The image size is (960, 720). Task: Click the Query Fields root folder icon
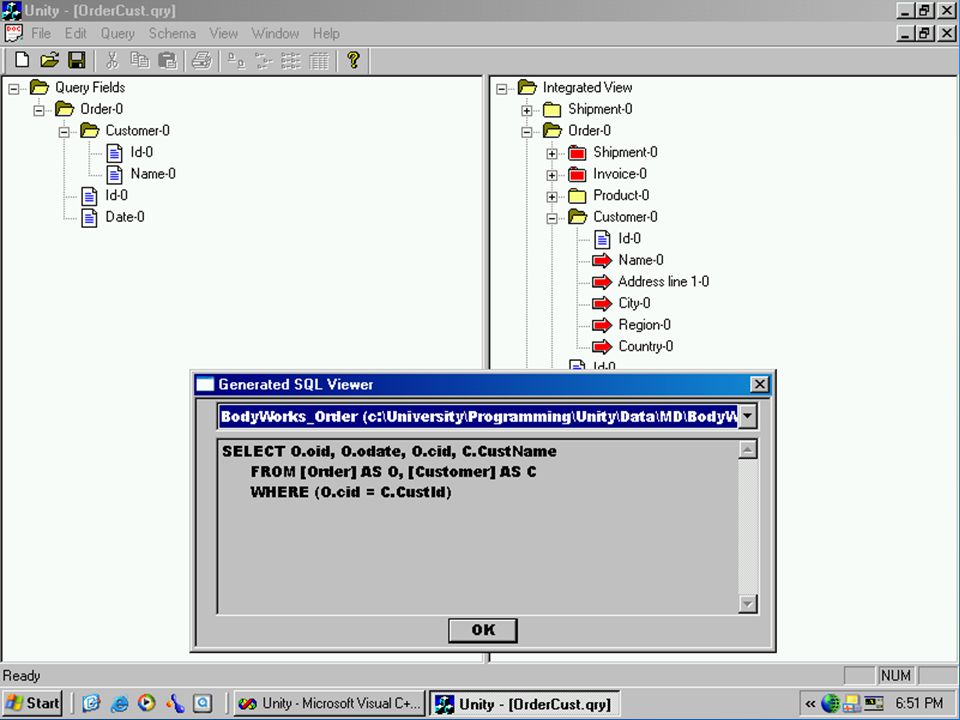pyautogui.click(x=39, y=88)
